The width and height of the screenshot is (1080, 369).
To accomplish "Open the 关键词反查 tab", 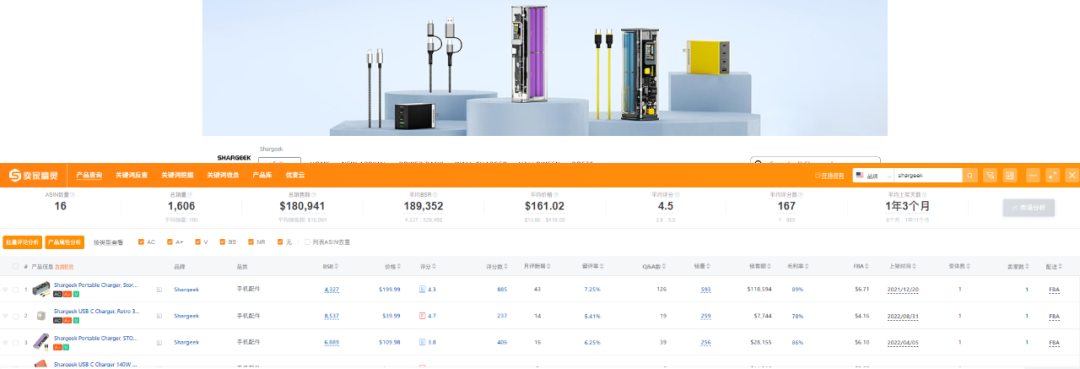I will tap(132, 176).
